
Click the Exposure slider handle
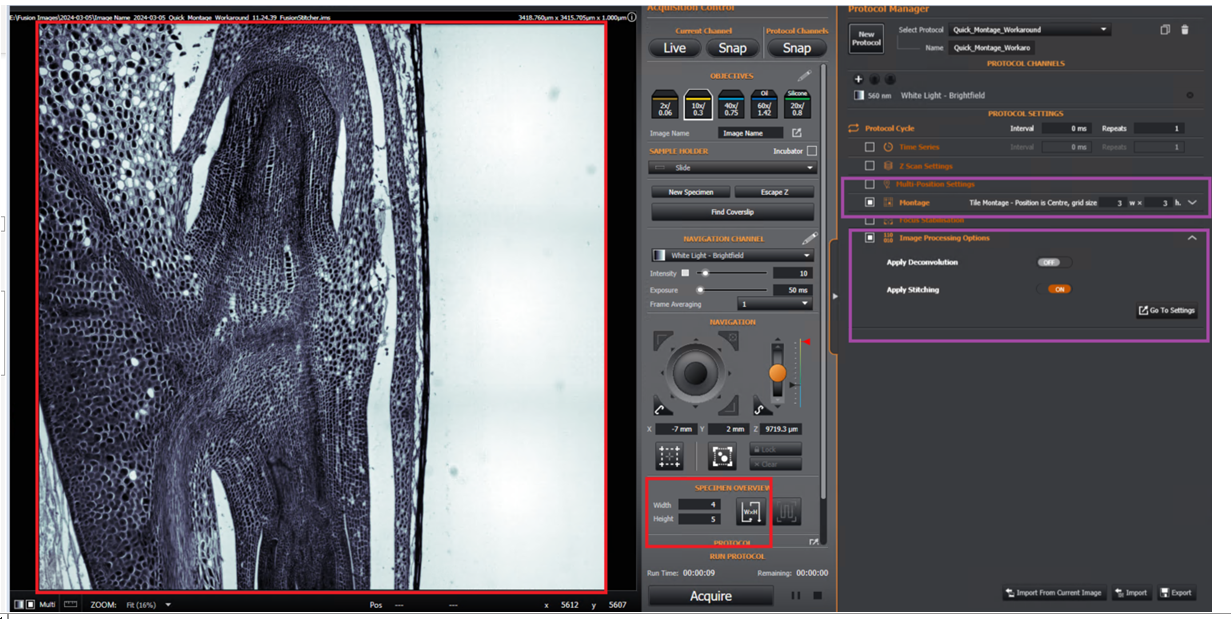(x=700, y=290)
